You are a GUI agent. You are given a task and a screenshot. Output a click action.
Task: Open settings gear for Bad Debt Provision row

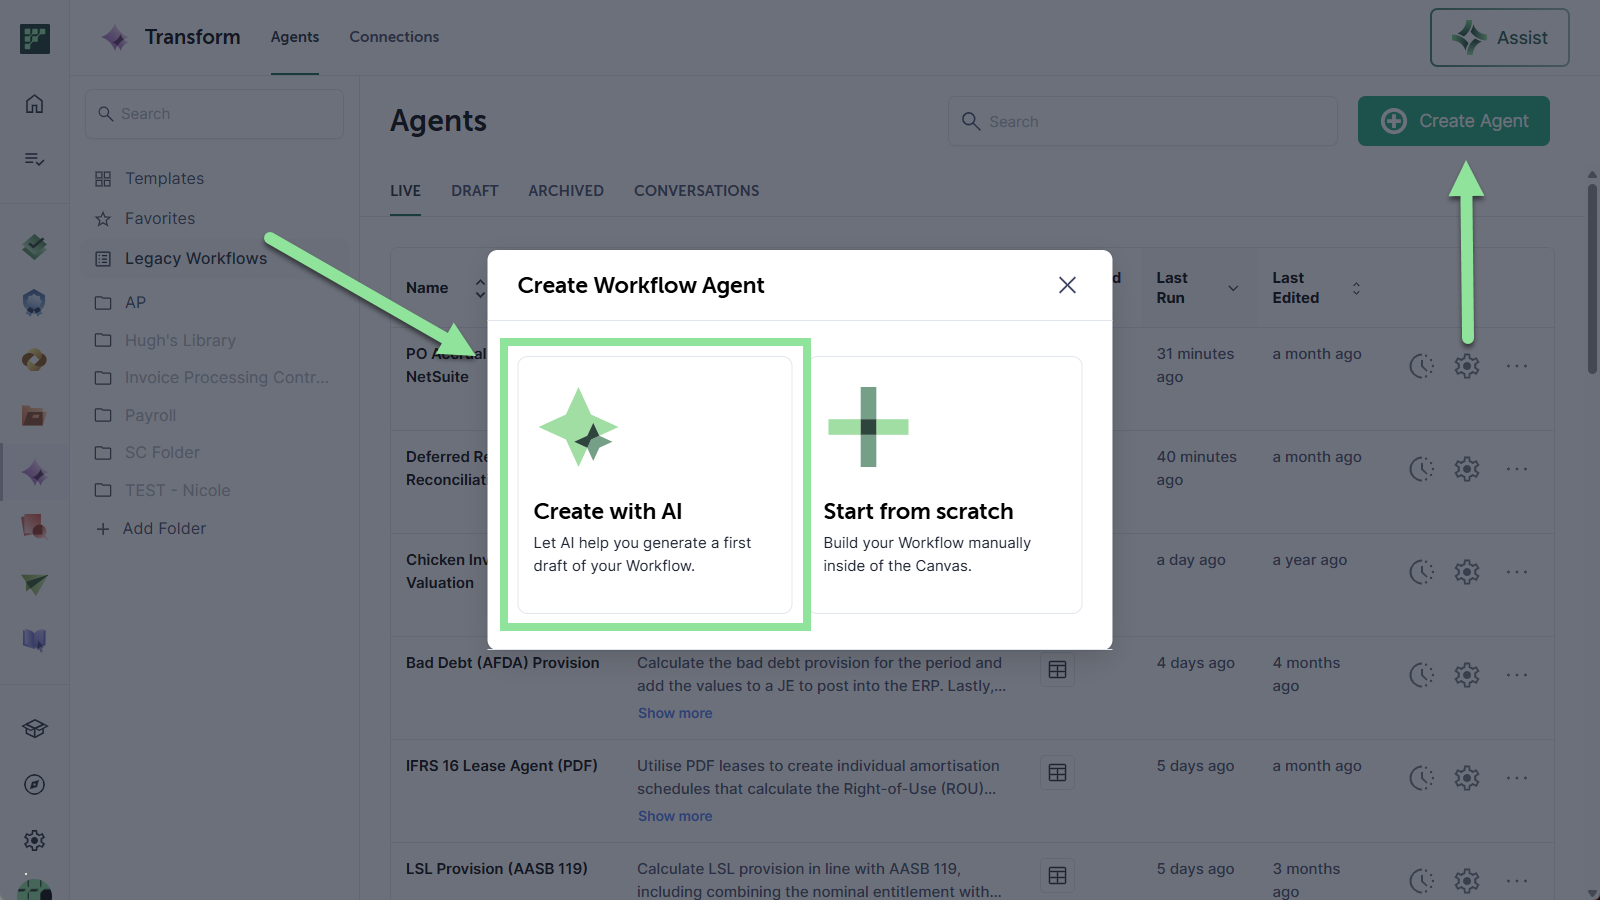[x=1466, y=675]
